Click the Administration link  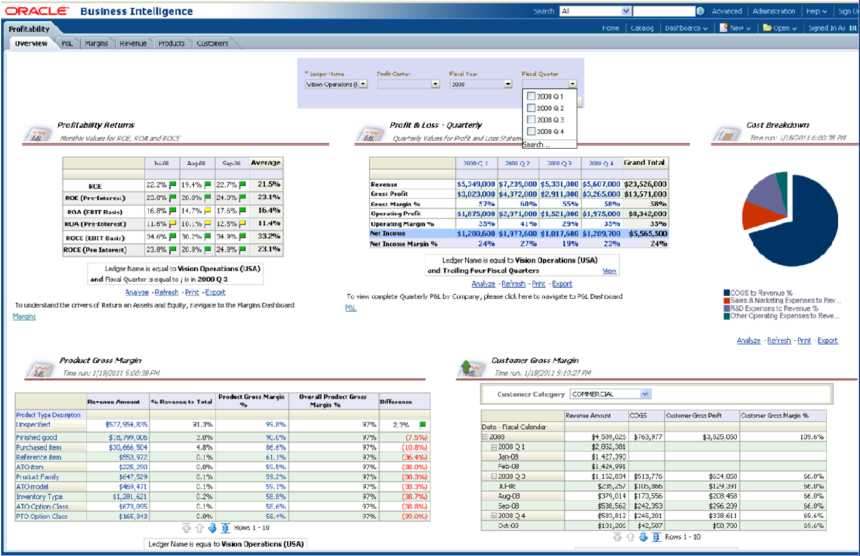(x=774, y=11)
